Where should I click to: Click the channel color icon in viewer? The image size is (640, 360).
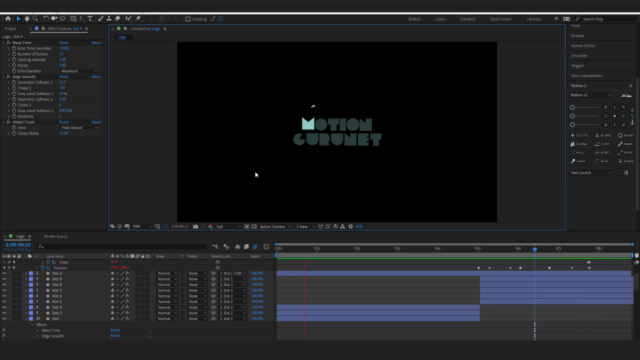pyautogui.click(x=210, y=227)
